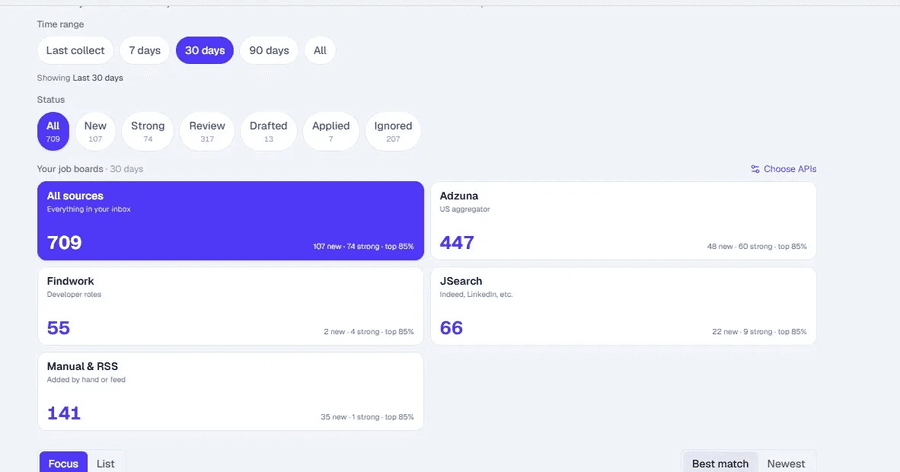Viewport: 900px width, 472px height.
Task: Filter by Applied status (7)
Action: click(331, 131)
